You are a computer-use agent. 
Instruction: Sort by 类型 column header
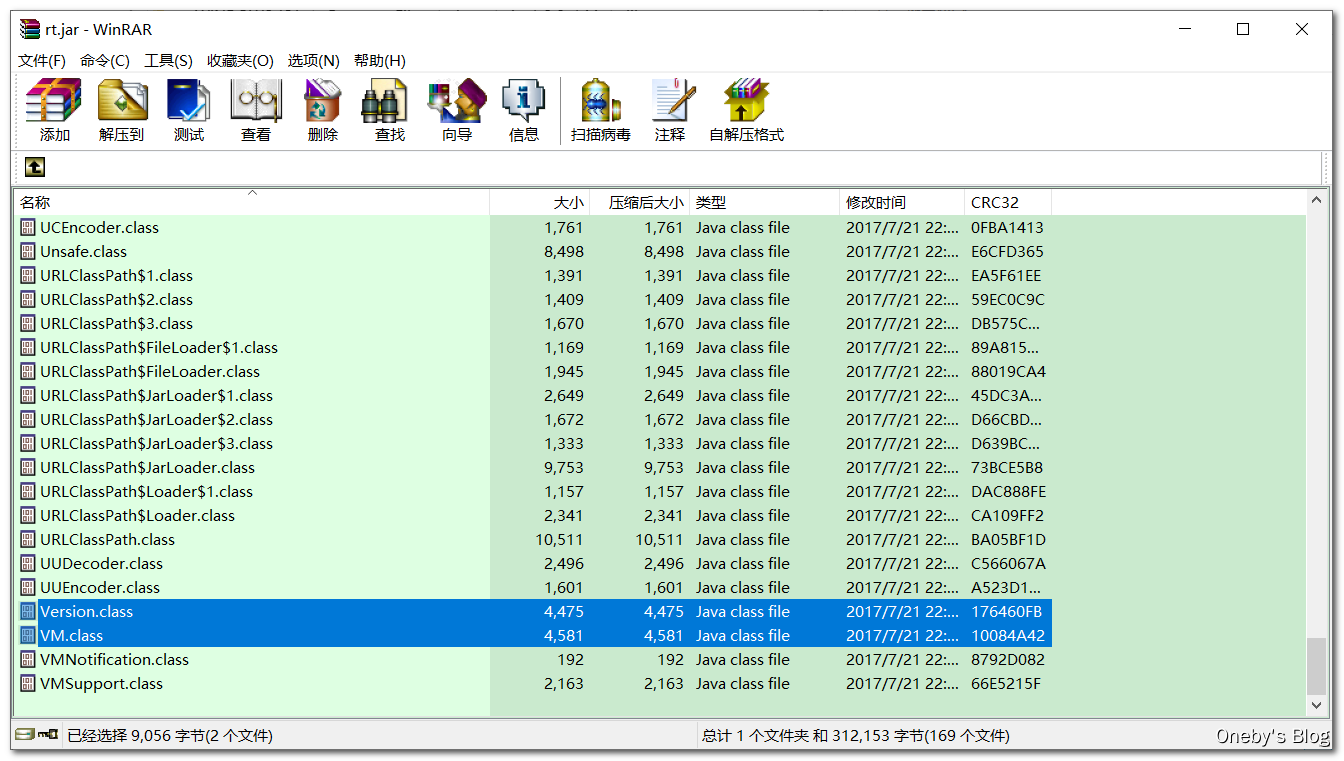coord(765,202)
